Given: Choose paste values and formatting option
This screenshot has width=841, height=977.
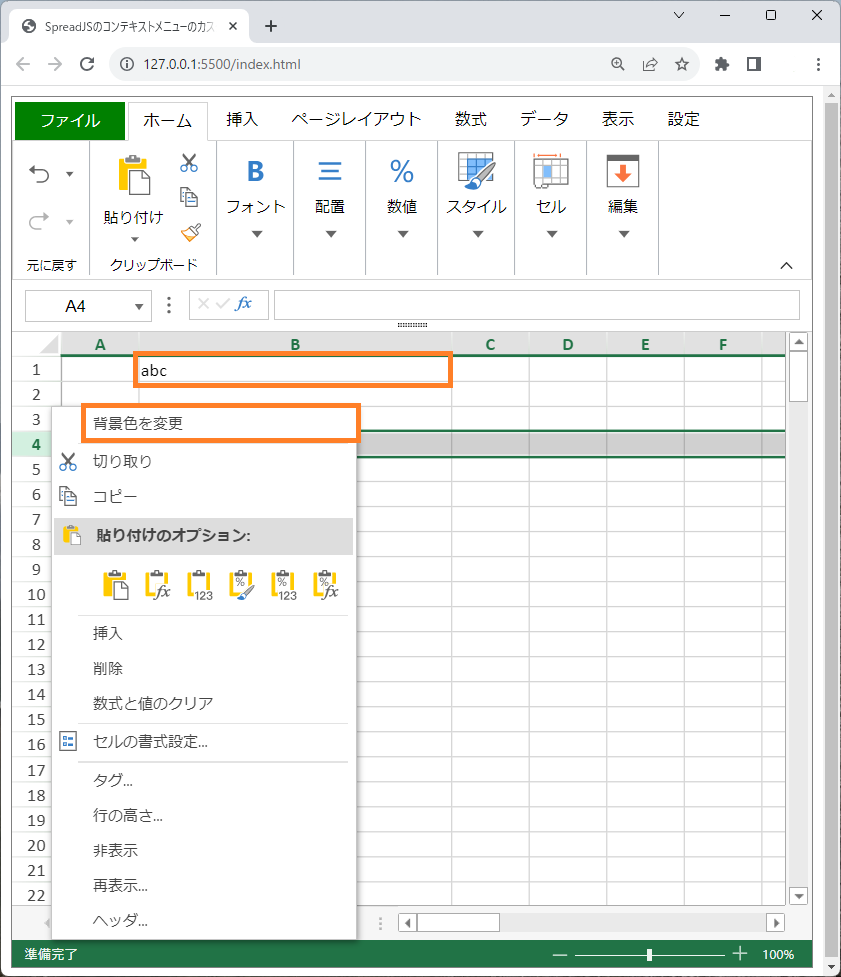Looking at the screenshot, I should click(x=284, y=585).
